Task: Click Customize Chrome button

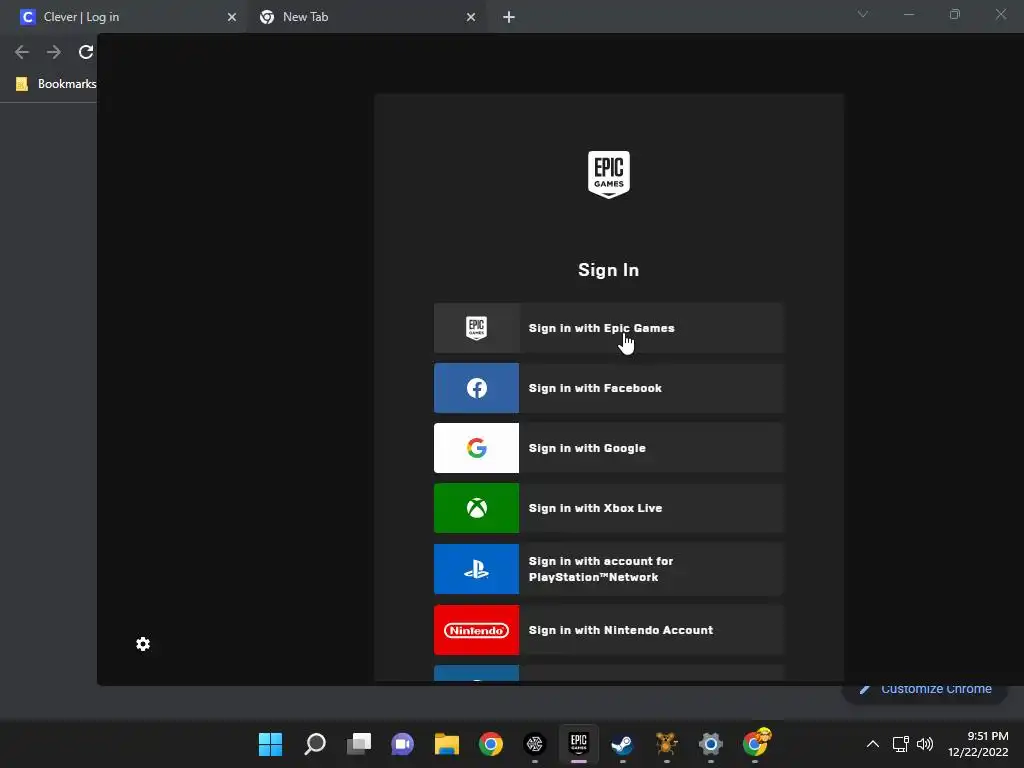Action: pos(926,688)
